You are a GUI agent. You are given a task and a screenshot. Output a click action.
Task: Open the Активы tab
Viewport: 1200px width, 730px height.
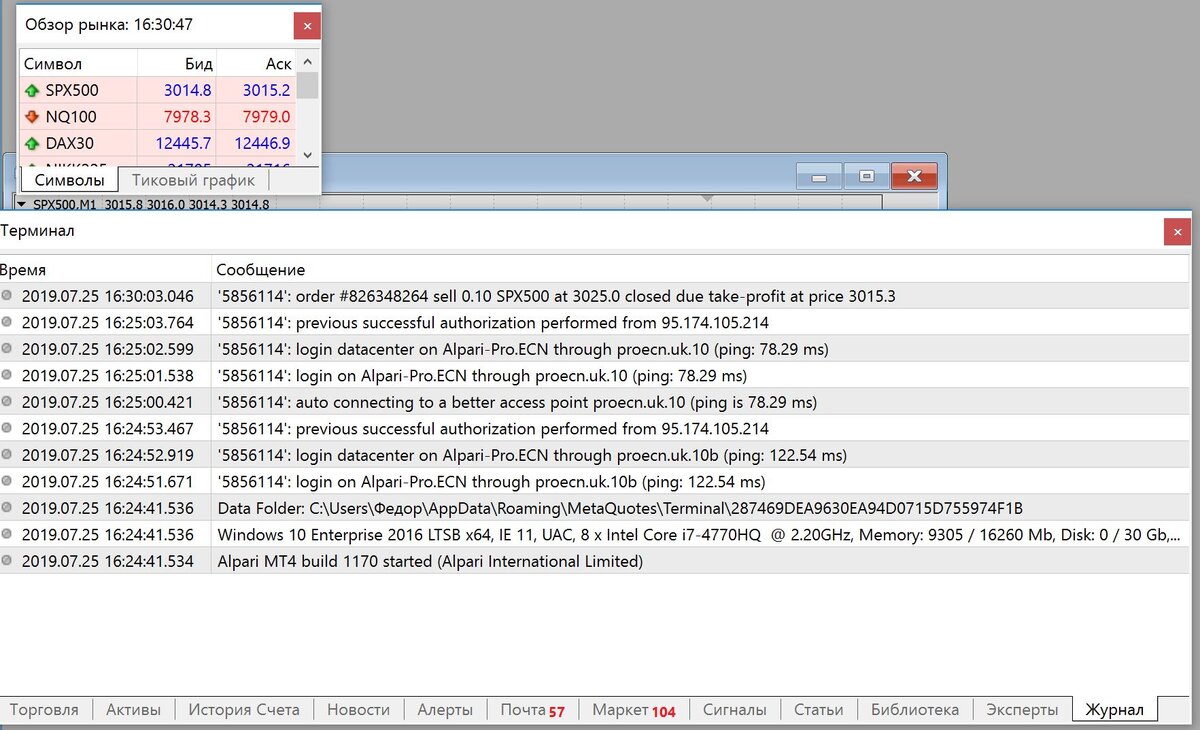click(133, 709)
